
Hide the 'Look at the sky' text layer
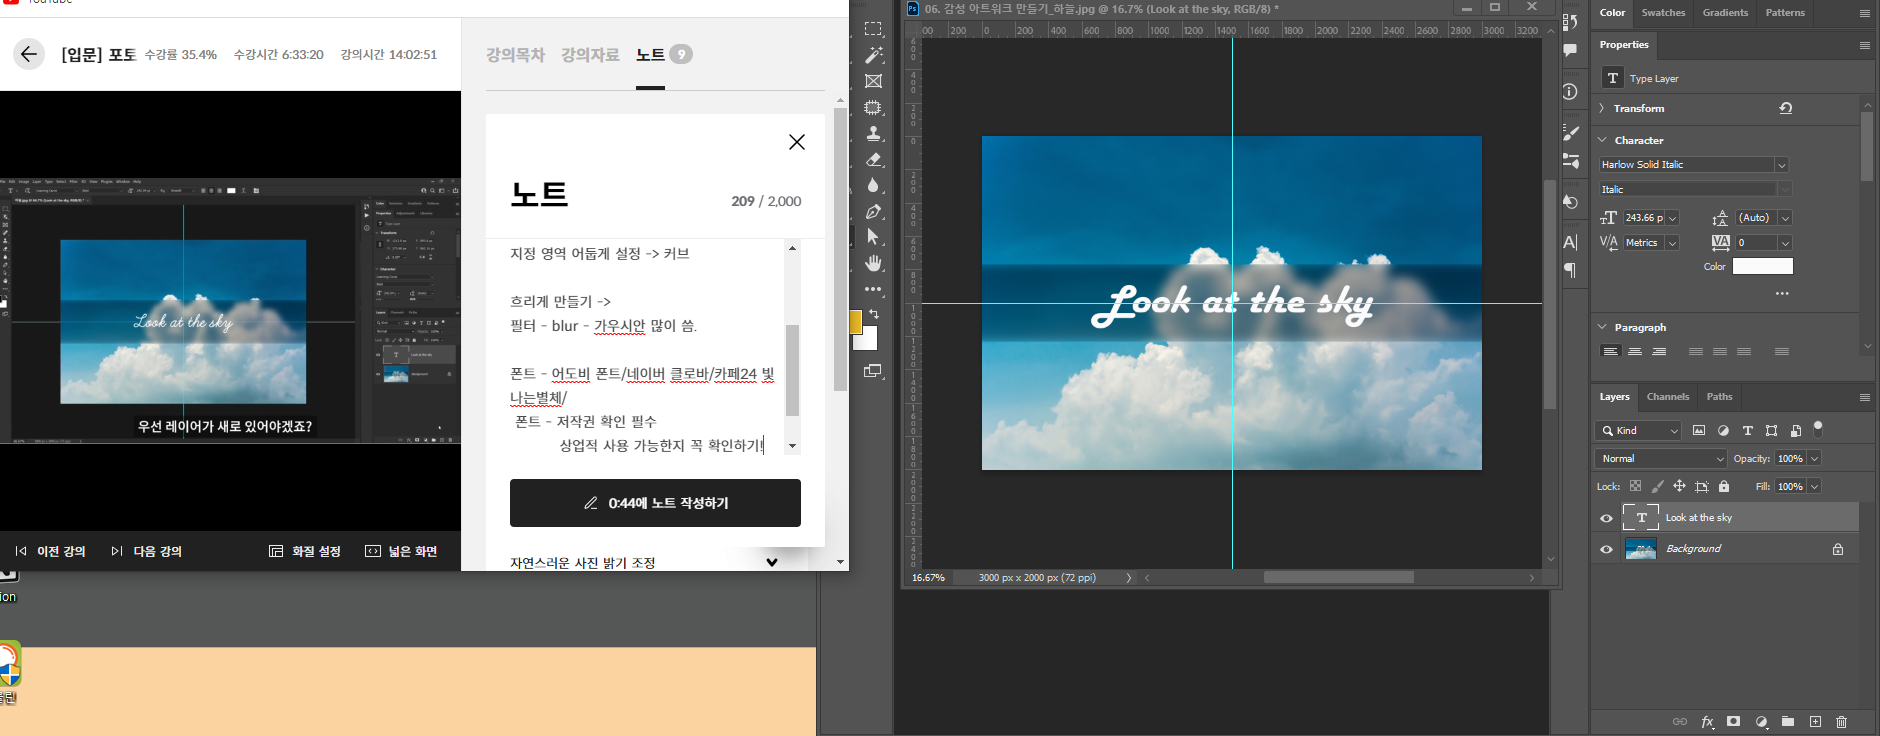tap(1606, 518)
